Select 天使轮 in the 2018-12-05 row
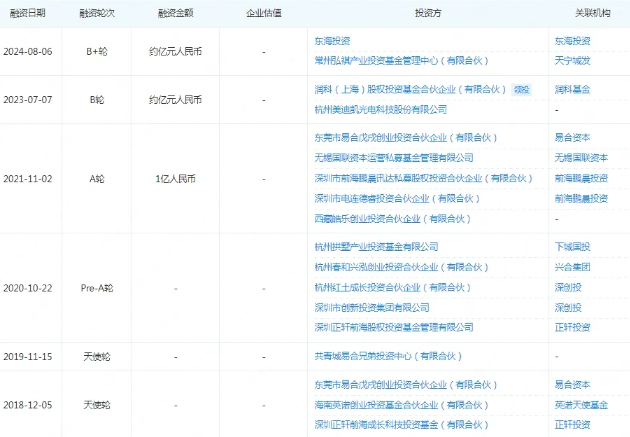 [97, 405]
